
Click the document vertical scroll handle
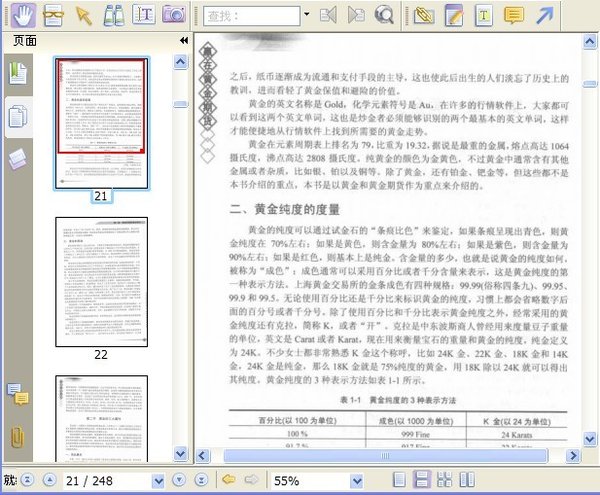(590, 83)
